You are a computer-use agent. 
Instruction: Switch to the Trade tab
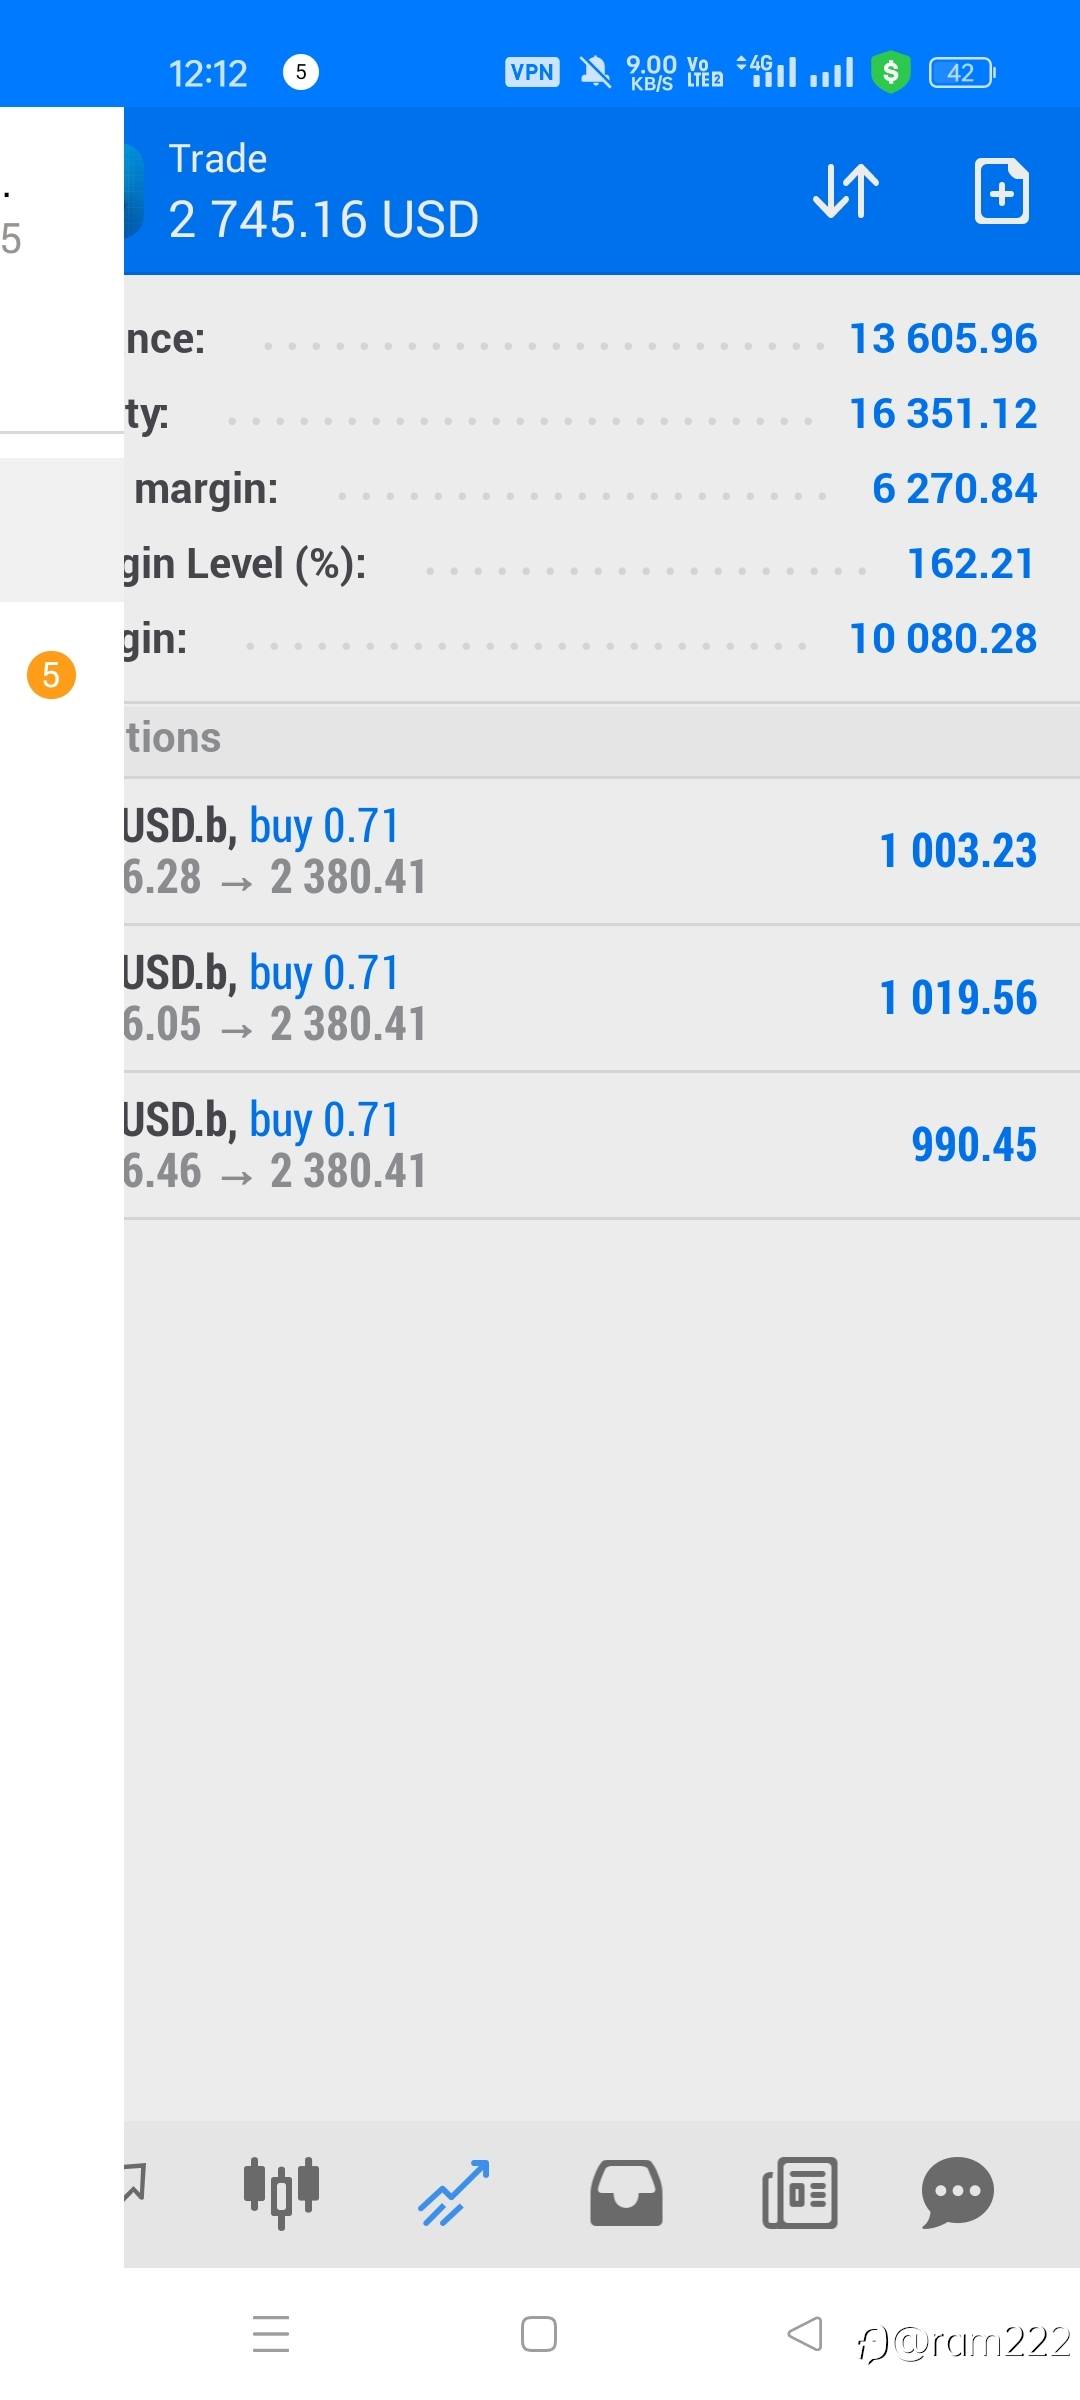454,2192
